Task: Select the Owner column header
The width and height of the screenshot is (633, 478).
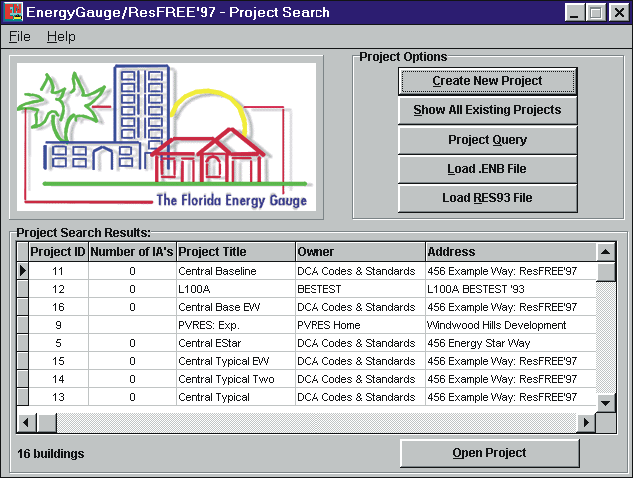Action: pyautogui.click(x=360, y=252)
